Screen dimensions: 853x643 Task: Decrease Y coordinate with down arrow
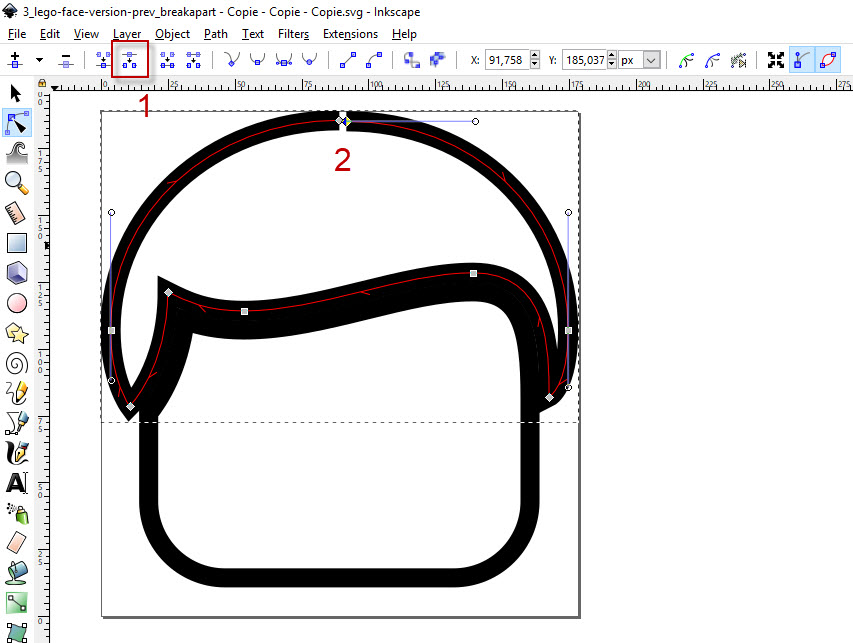coord(612,65)
